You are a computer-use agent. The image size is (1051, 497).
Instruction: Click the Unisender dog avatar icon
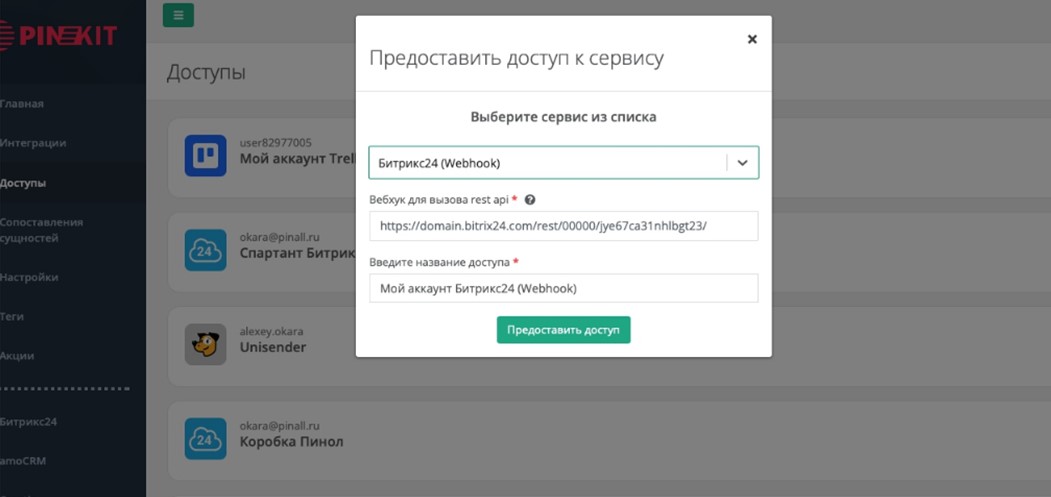click(205, 344)
